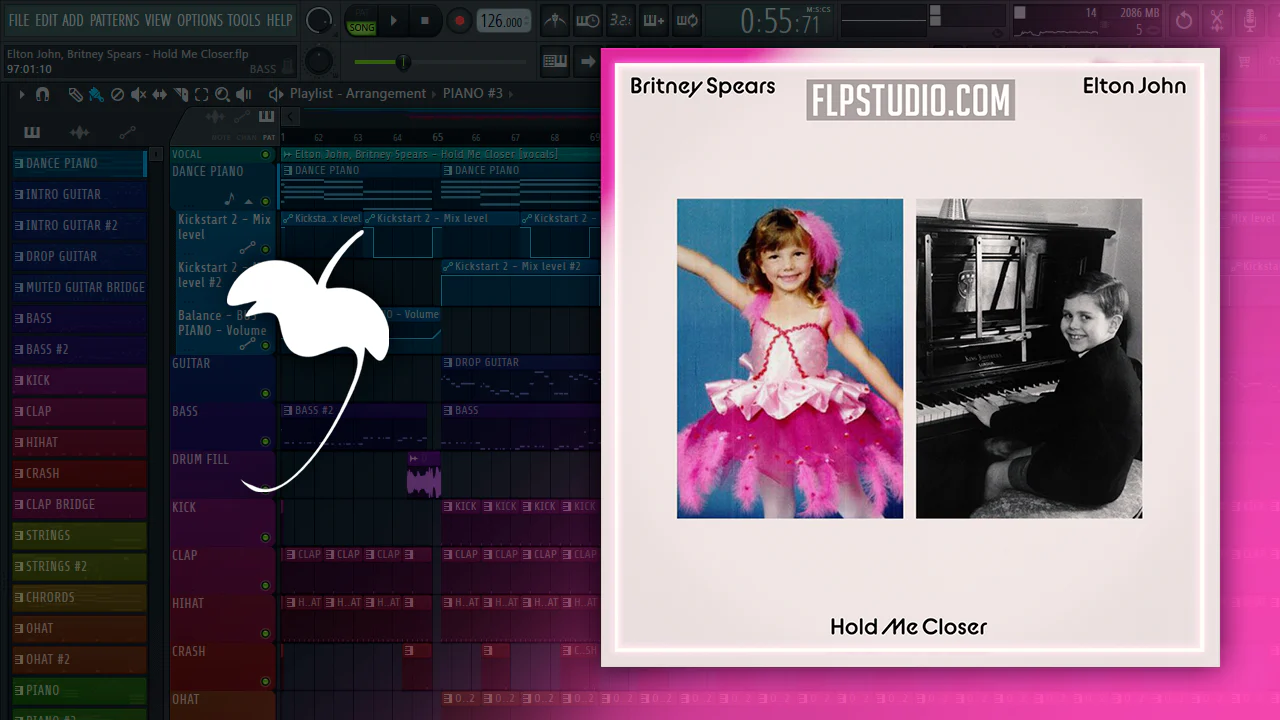
Task: Open the playlist options arrow menu
Action: coord(21,94)
